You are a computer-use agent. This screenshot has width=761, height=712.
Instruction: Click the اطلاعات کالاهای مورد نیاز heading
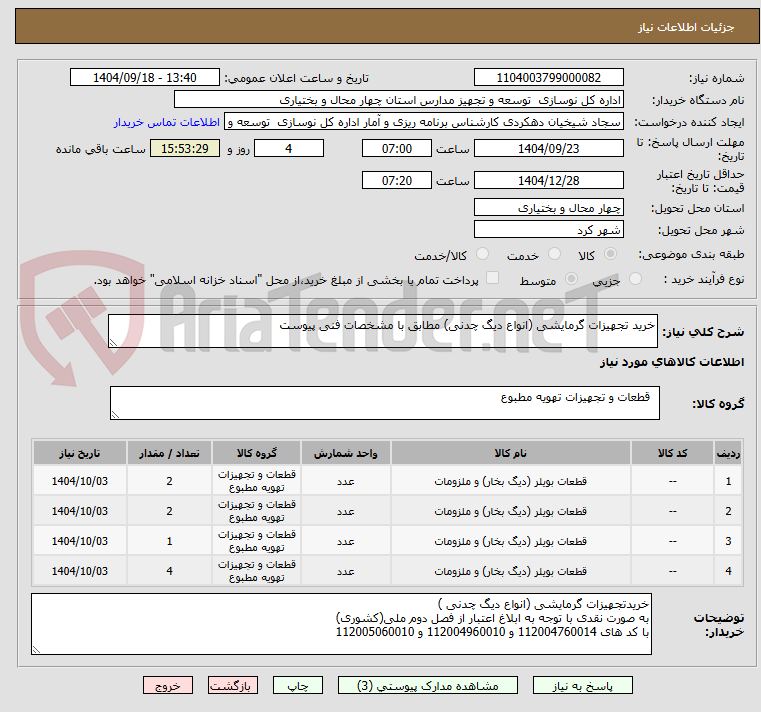click(x=672, y=363)
